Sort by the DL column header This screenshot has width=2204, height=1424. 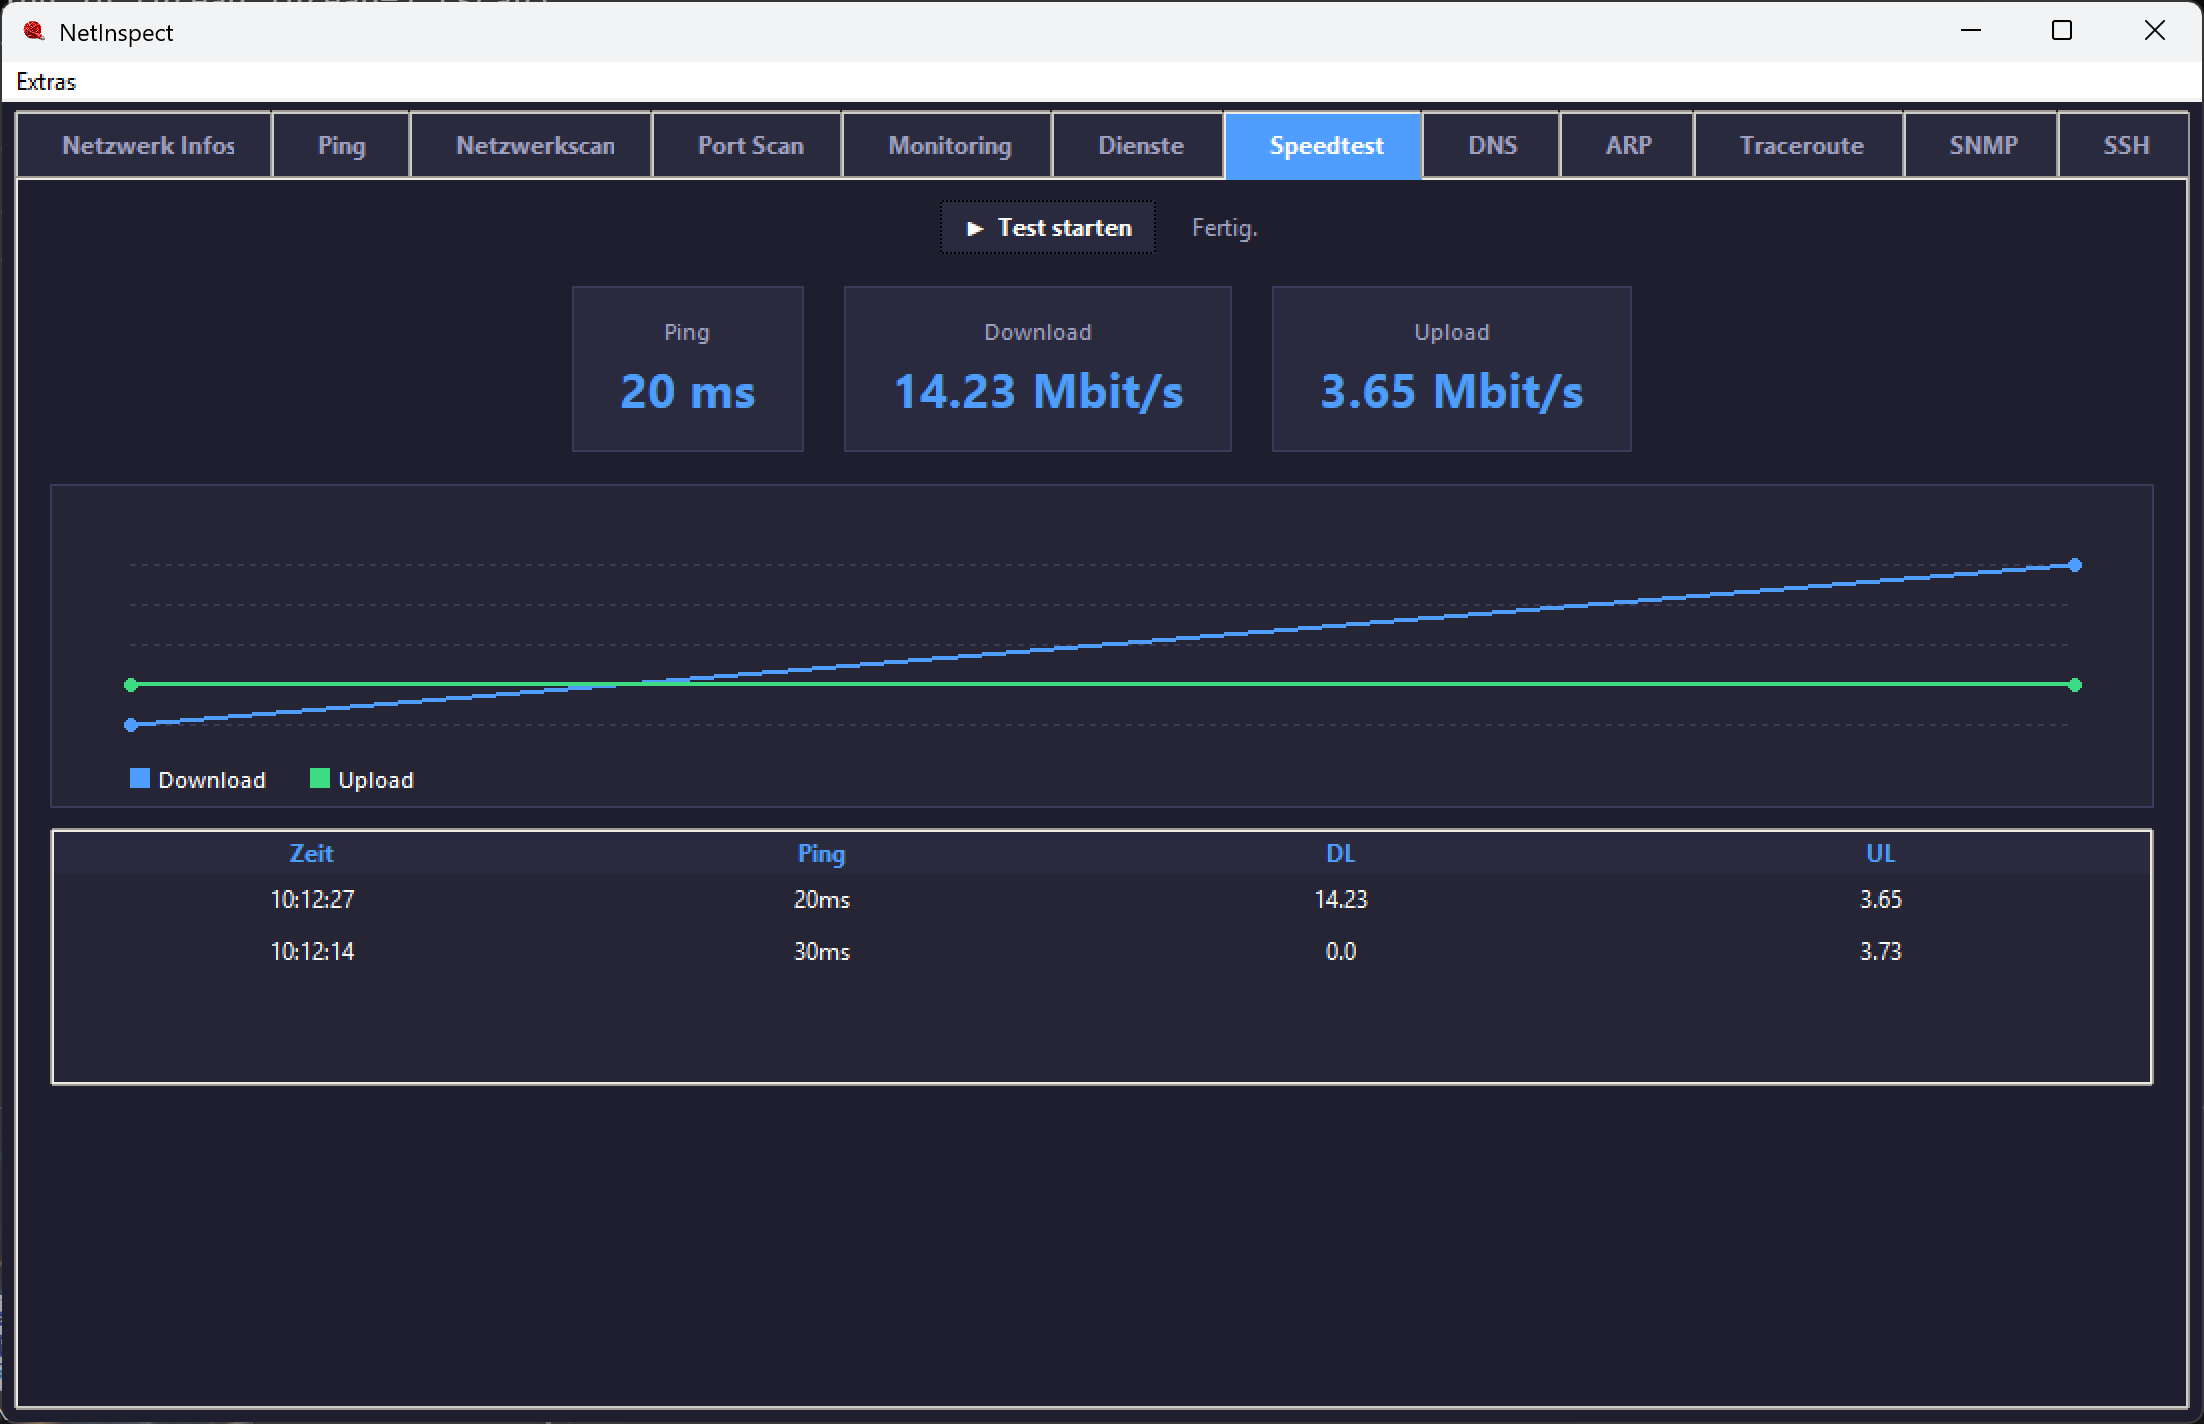pos(1340,854)
